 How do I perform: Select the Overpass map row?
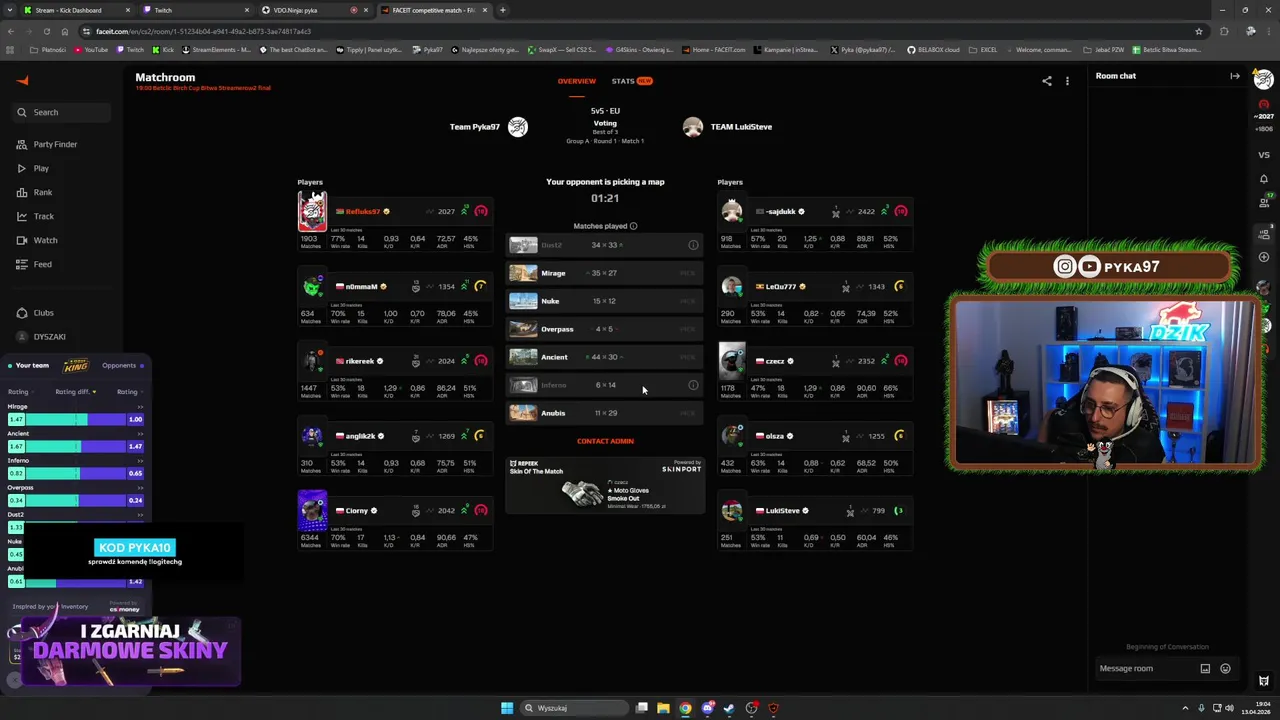[x=605, y=329]
